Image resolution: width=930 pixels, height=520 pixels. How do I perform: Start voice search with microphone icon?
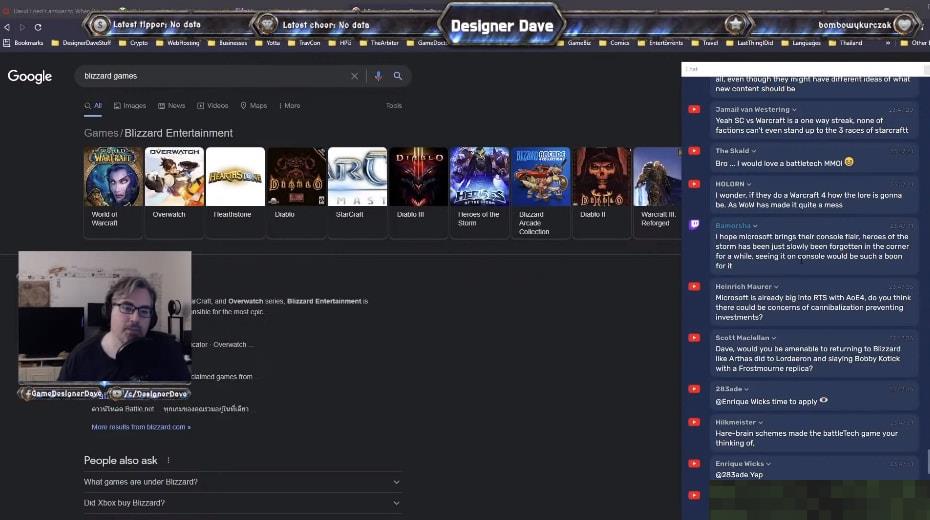378,76
